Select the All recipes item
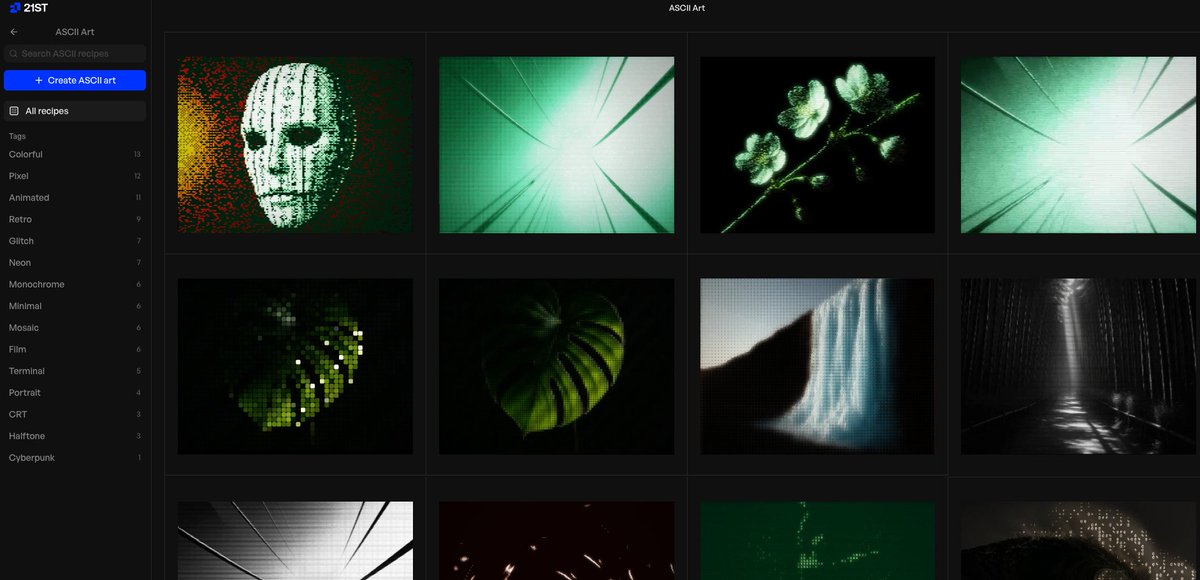The height and width of the screenshot is (580, 1200). [x=75, y=111]
